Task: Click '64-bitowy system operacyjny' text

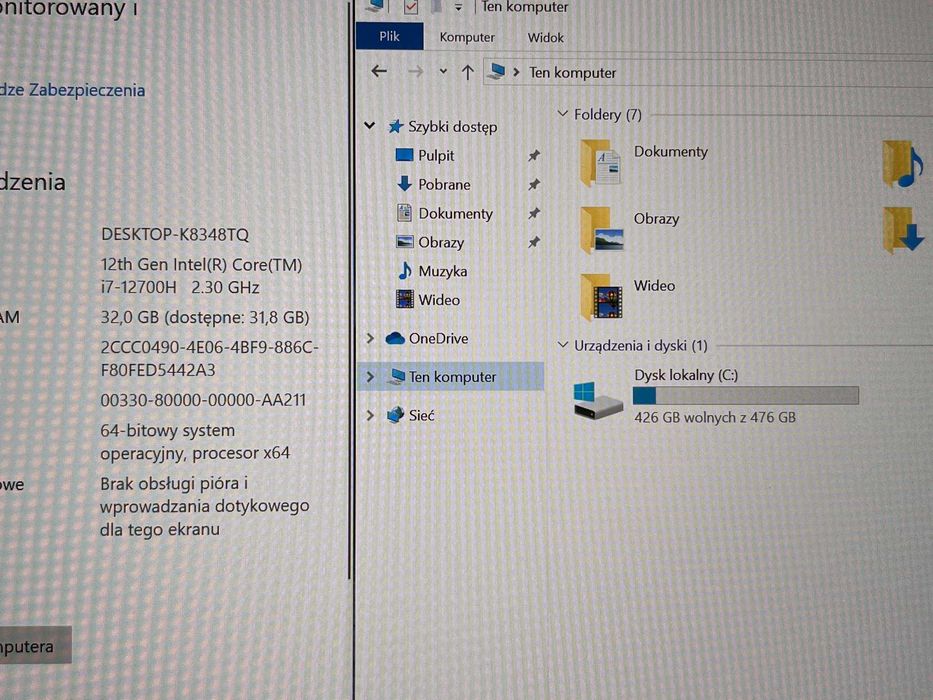Action: pos(195,442)
